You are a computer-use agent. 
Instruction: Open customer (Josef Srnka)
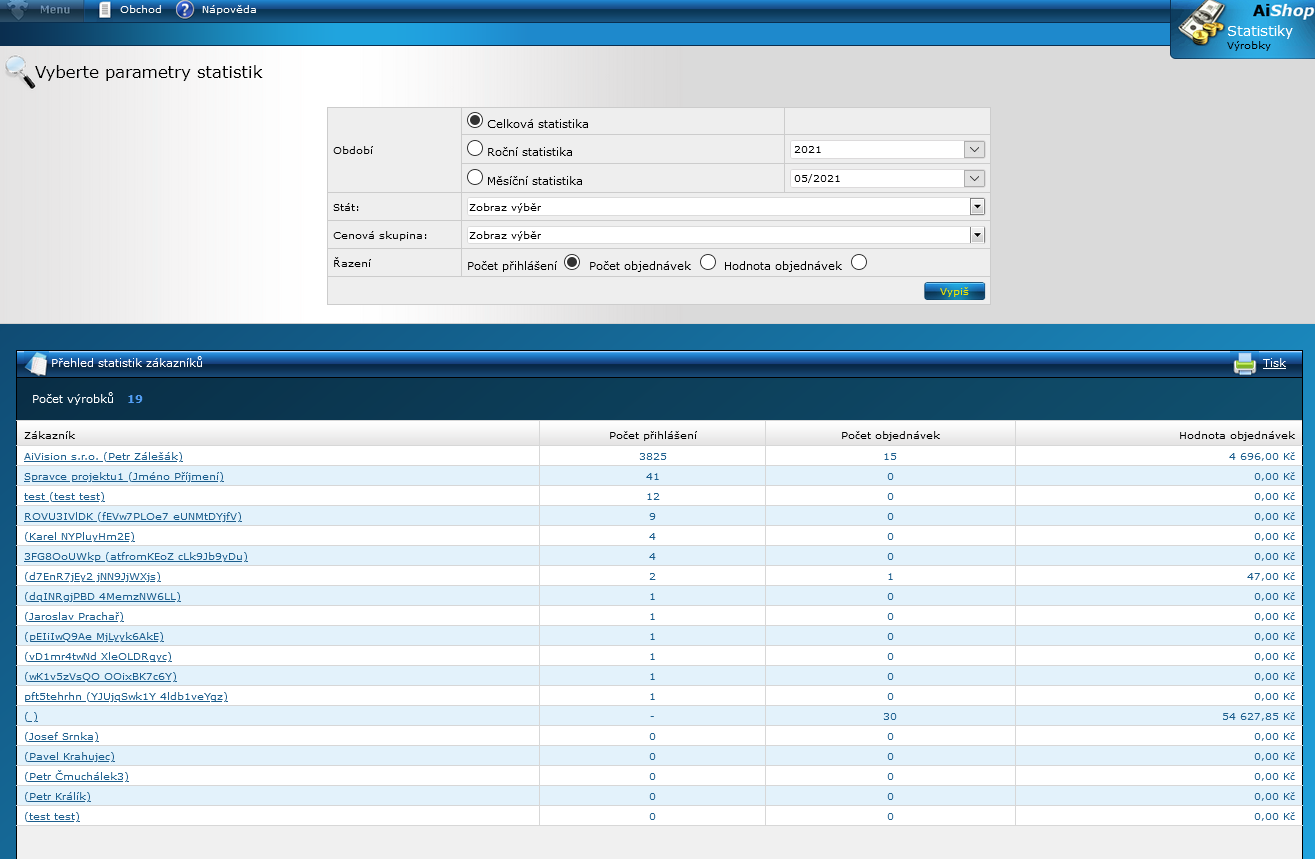coord(61,736)
